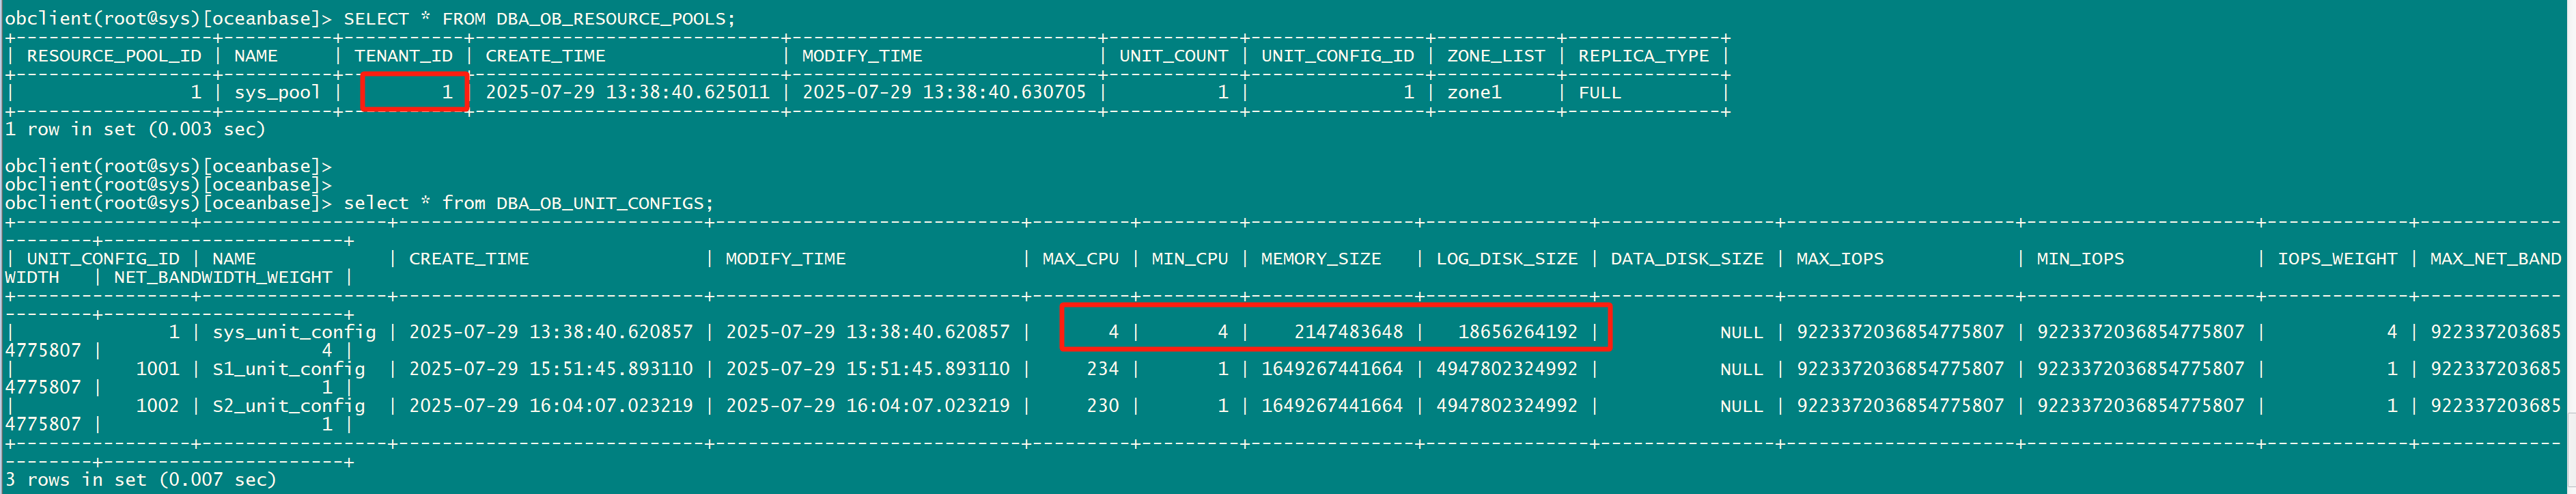Select modify time 2025-07-29 13:38:40.630705
Viewport: 2576px width, 494px height.
[944, 93]
